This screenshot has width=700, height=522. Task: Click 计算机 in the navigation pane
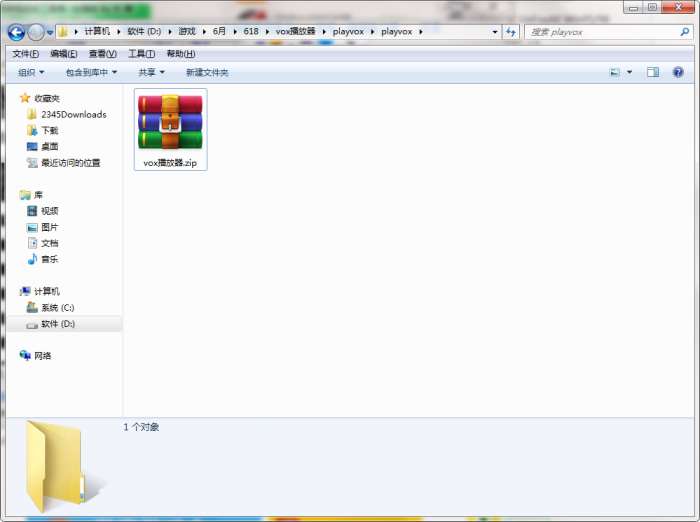coord(47,291)
